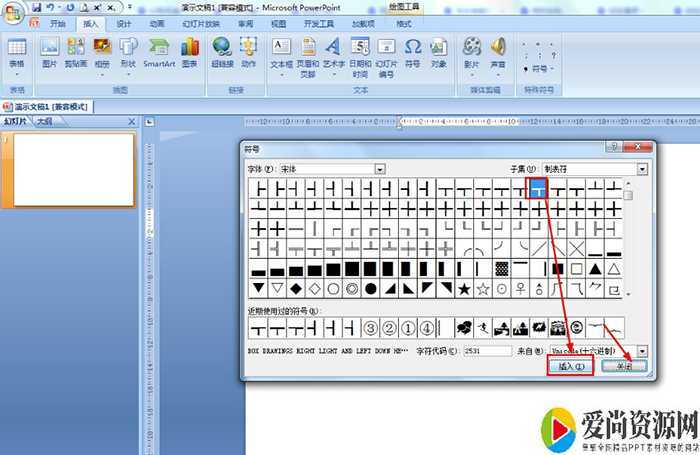Expand the 来自 Unicode source dropdown
700x455 pixels.
point(642,351)
